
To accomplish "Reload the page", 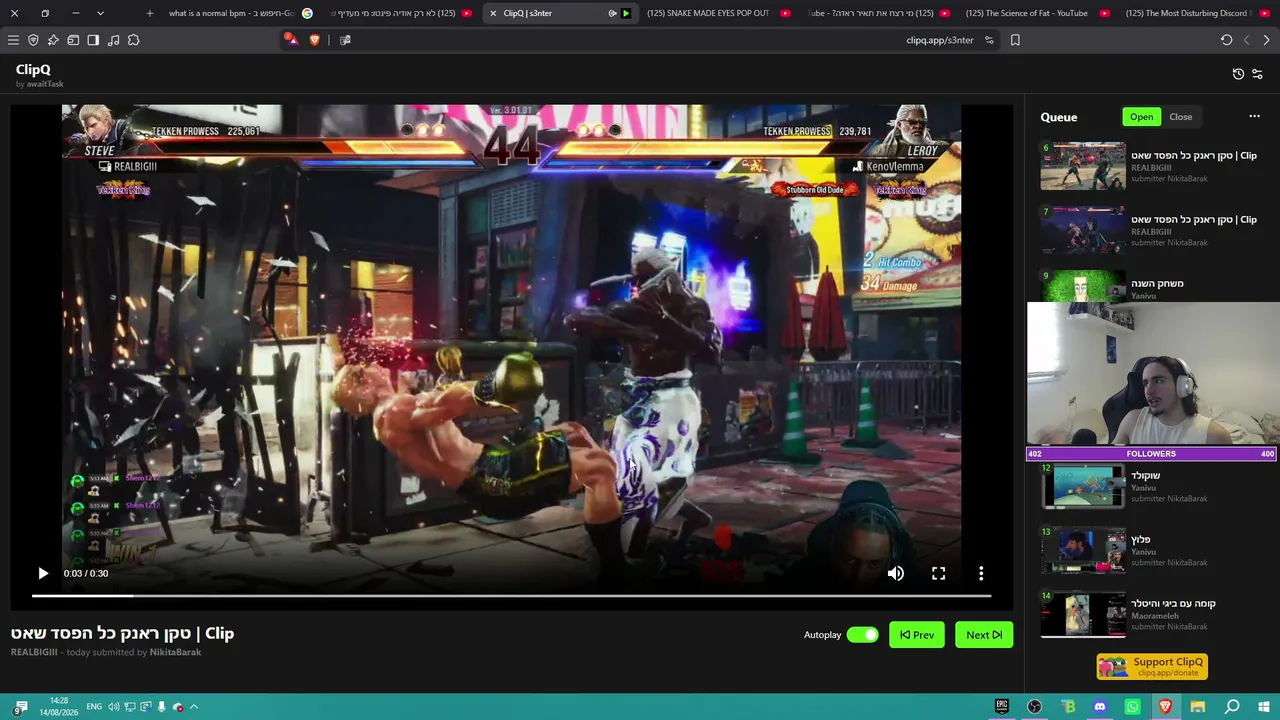I will 1226,40.
